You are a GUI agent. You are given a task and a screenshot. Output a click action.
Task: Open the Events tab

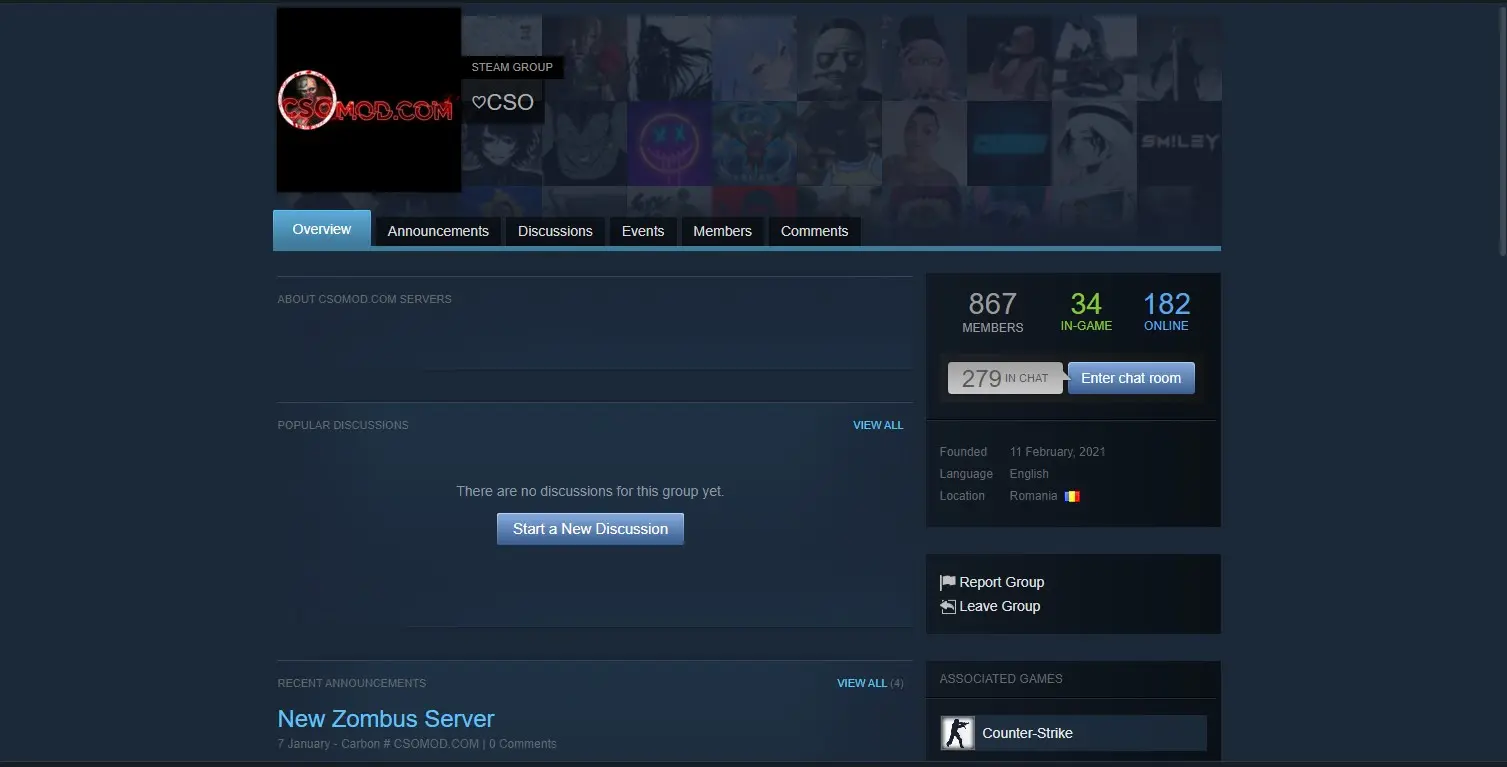[x=643, y=231]
